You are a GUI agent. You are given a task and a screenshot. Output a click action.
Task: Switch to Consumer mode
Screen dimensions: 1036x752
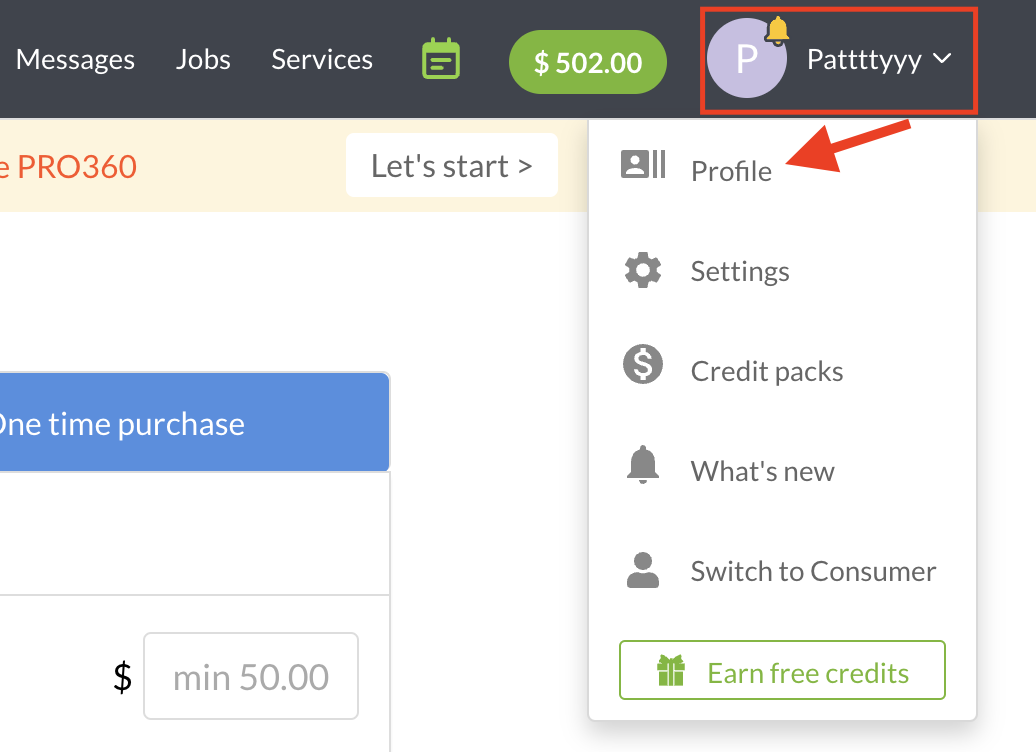point(813,571)
